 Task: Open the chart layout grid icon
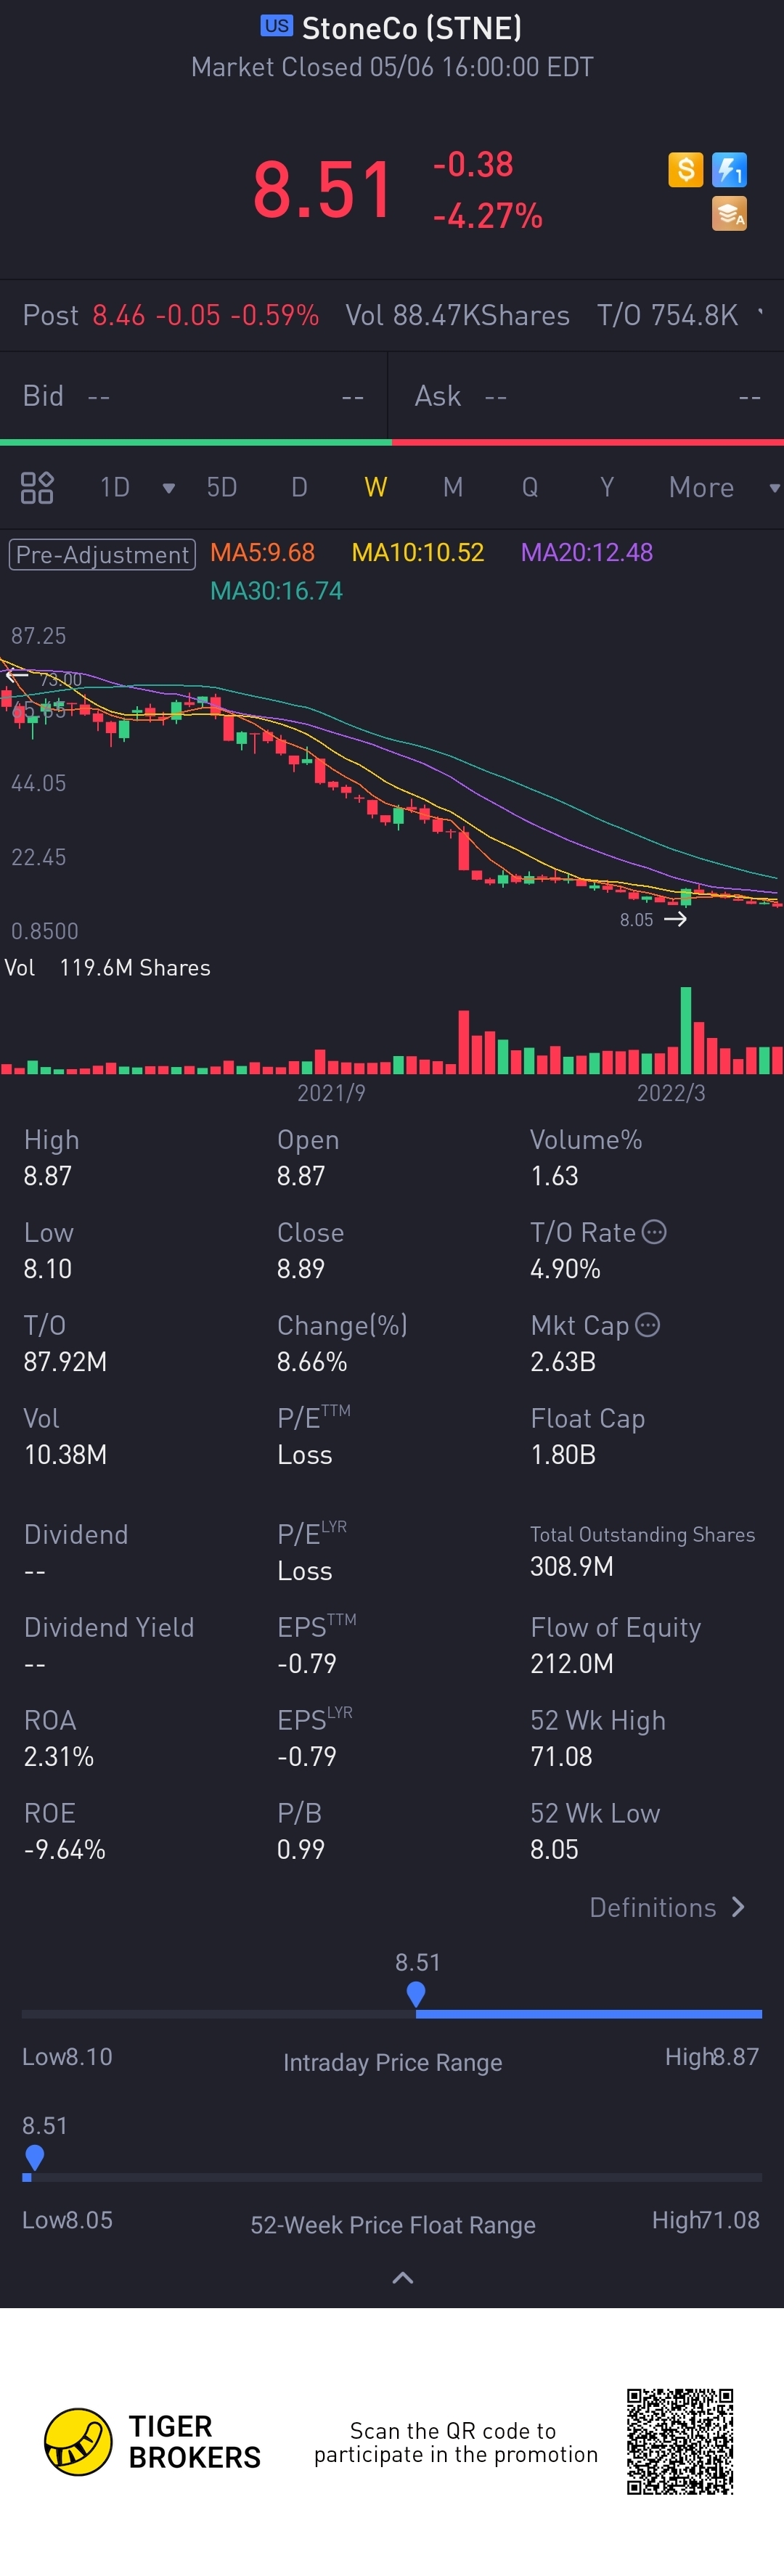[37, 487]
